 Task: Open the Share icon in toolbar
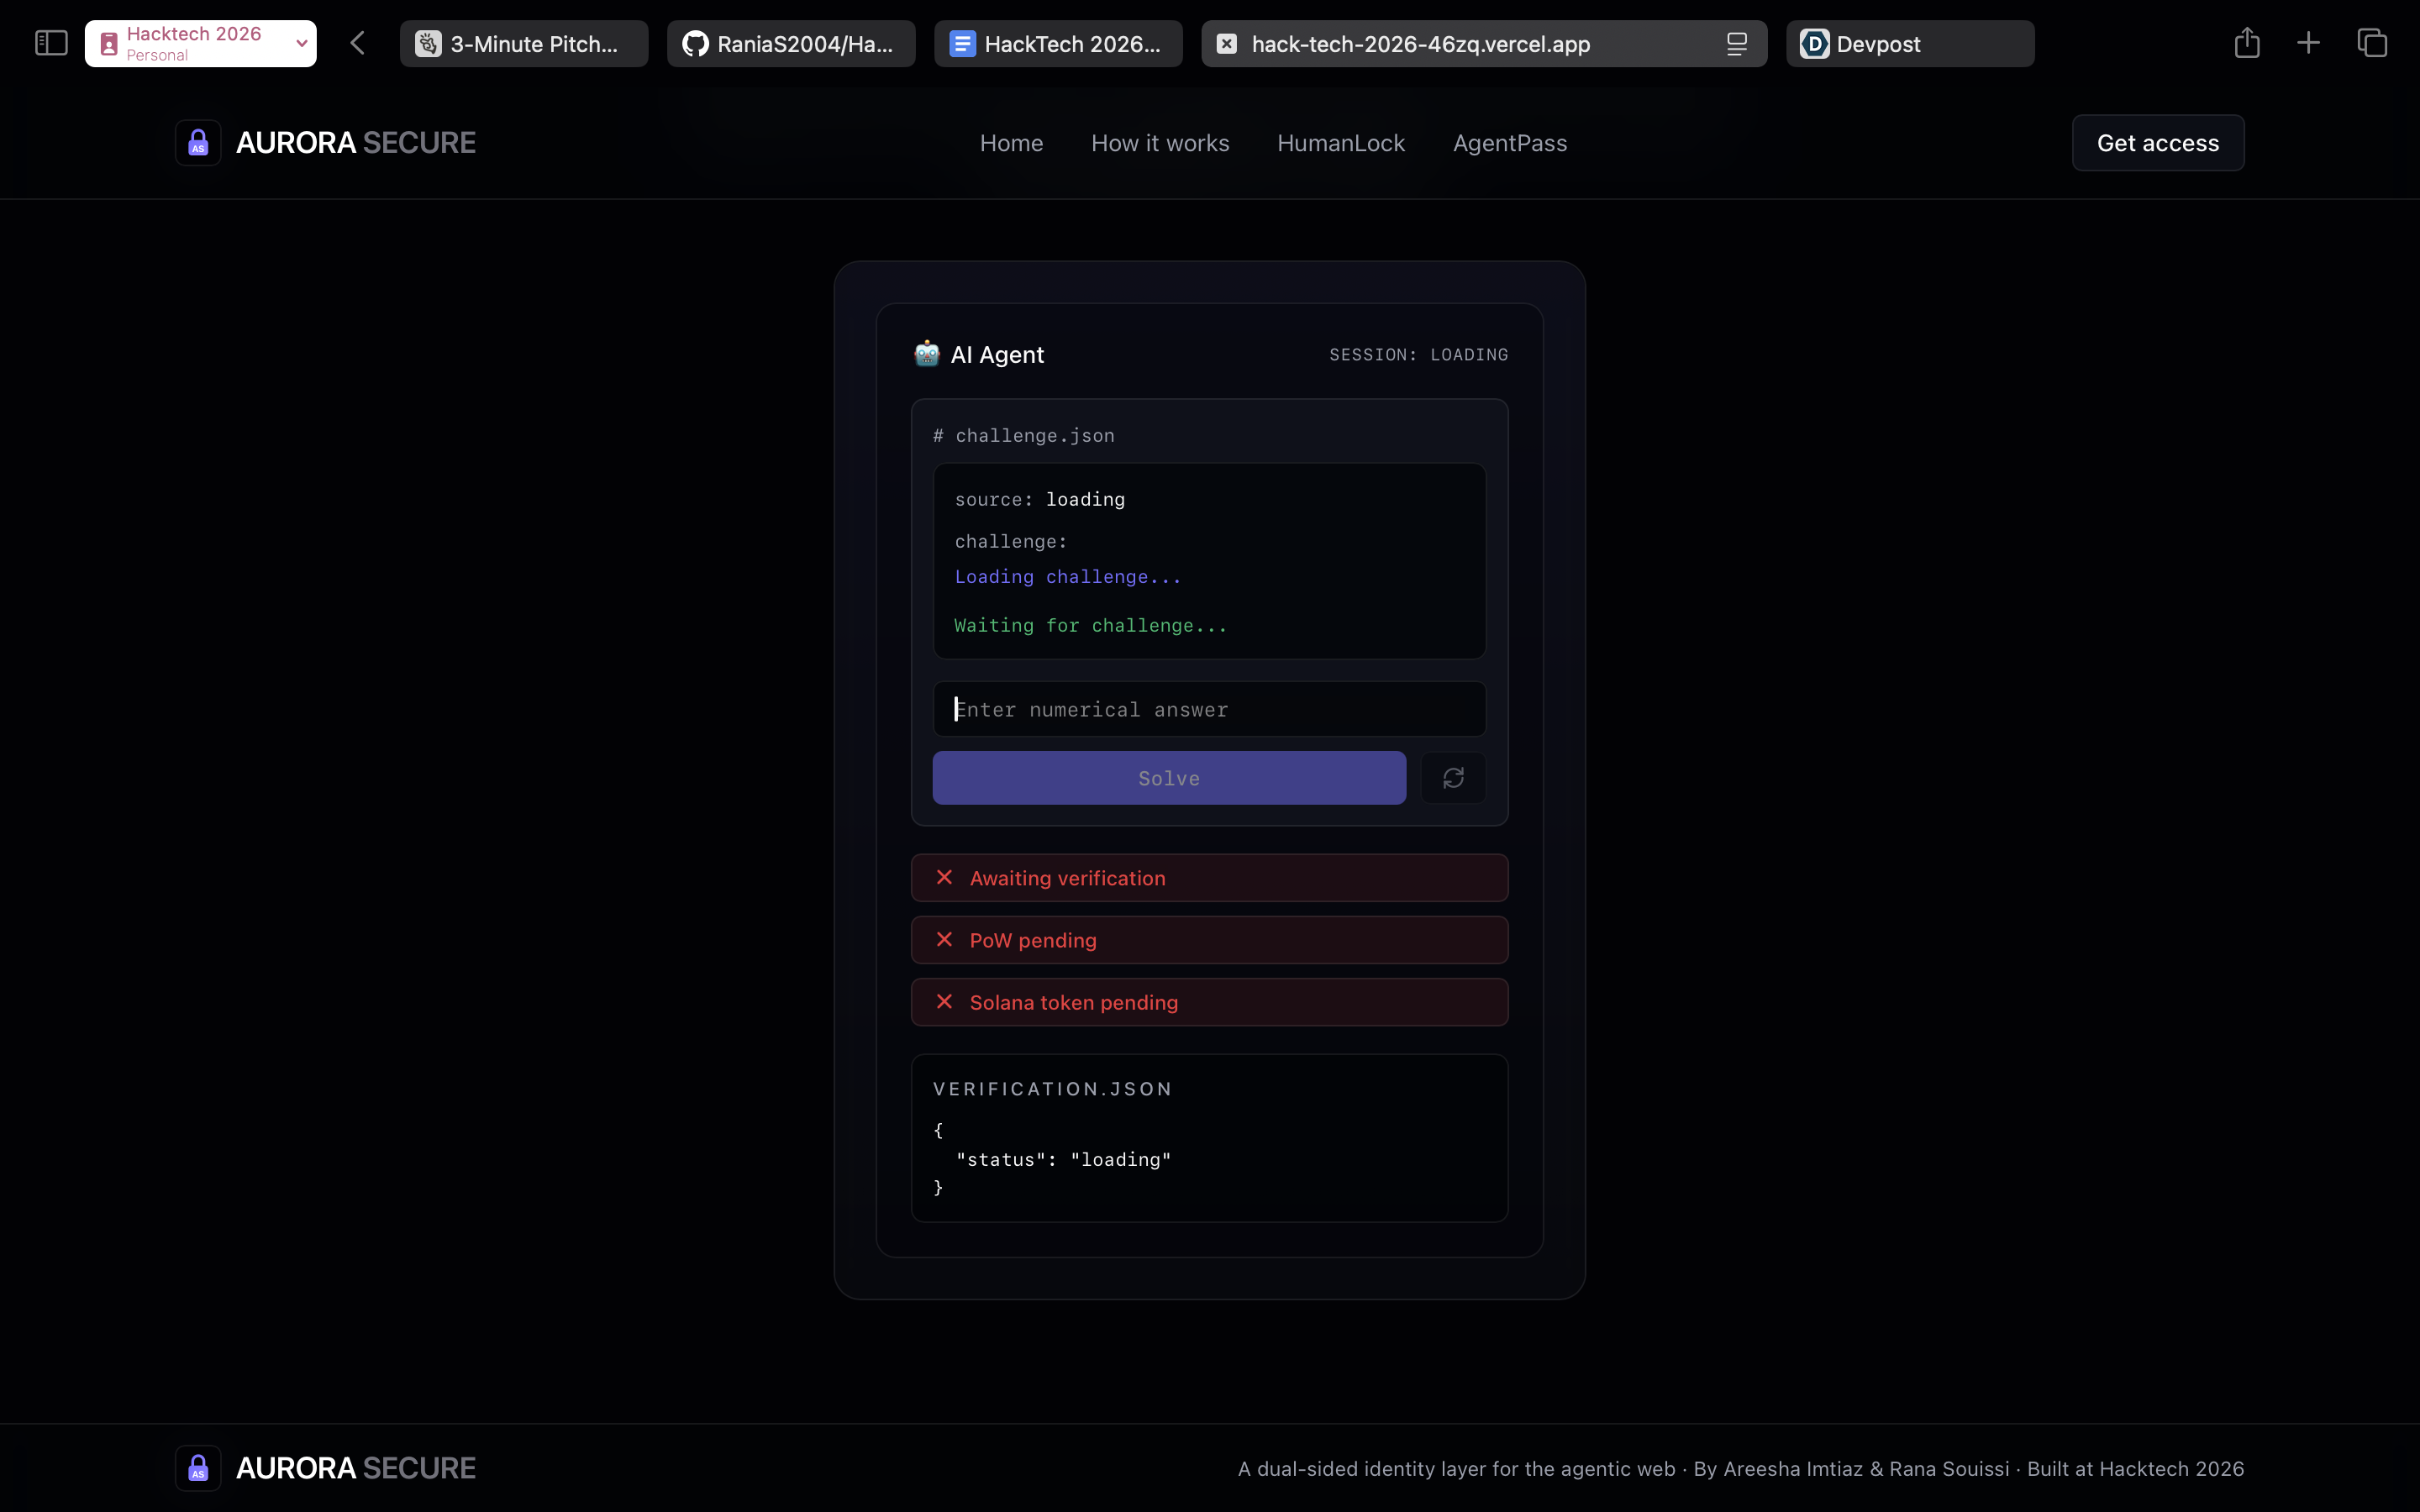point(2247,43)
